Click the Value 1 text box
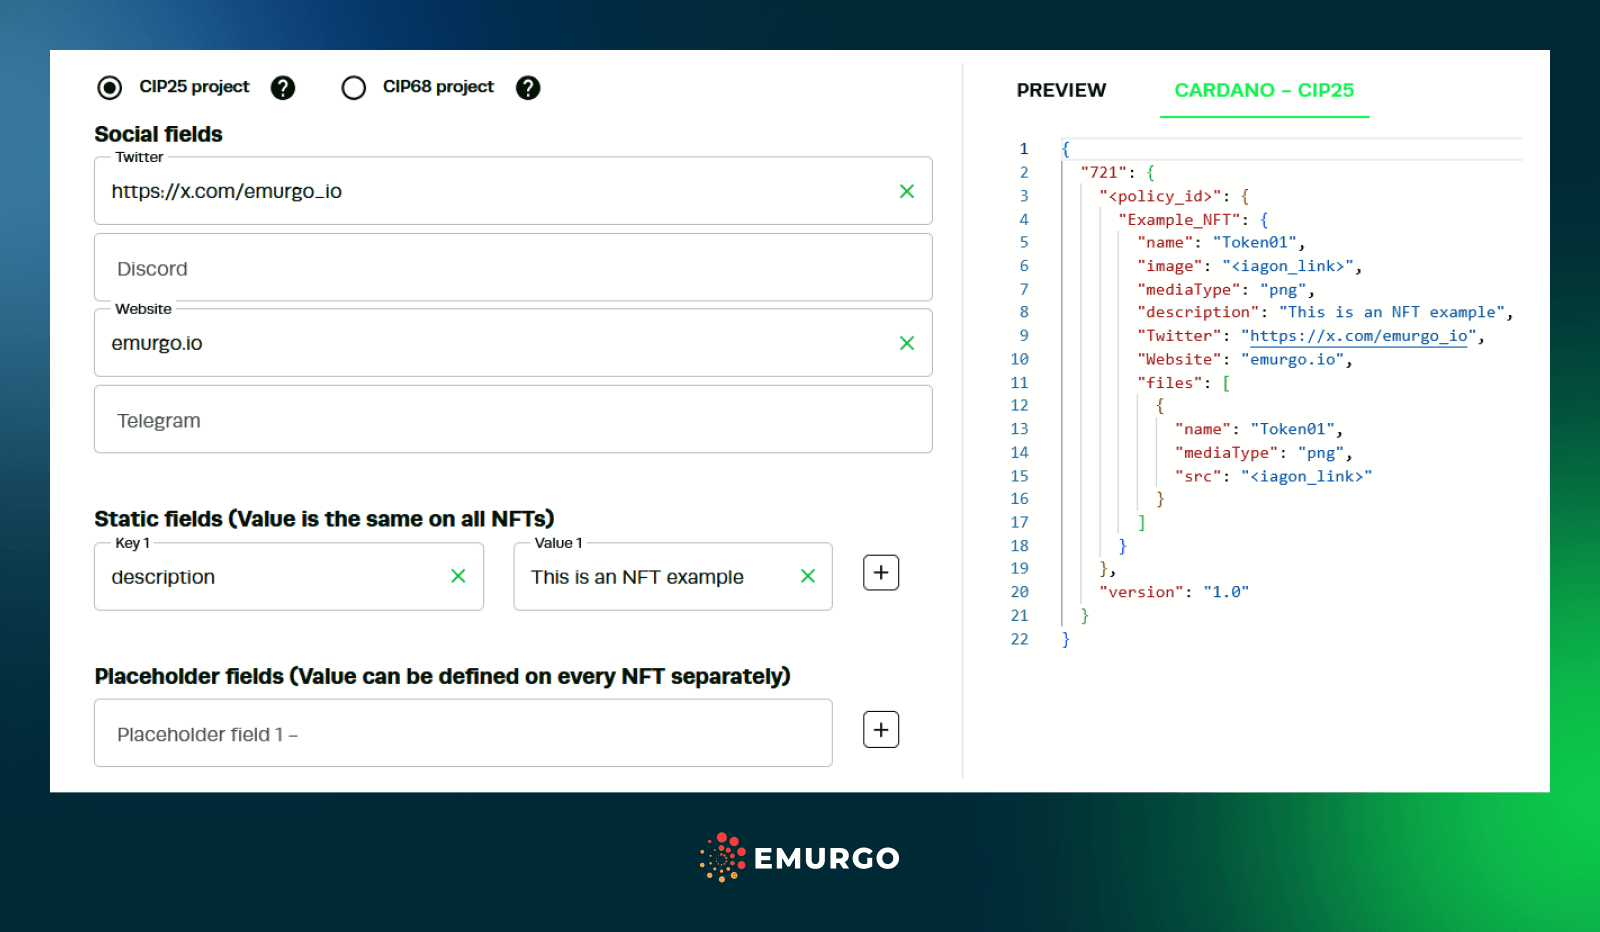This screenshot has height=932, width=1600. coord(660,576)
